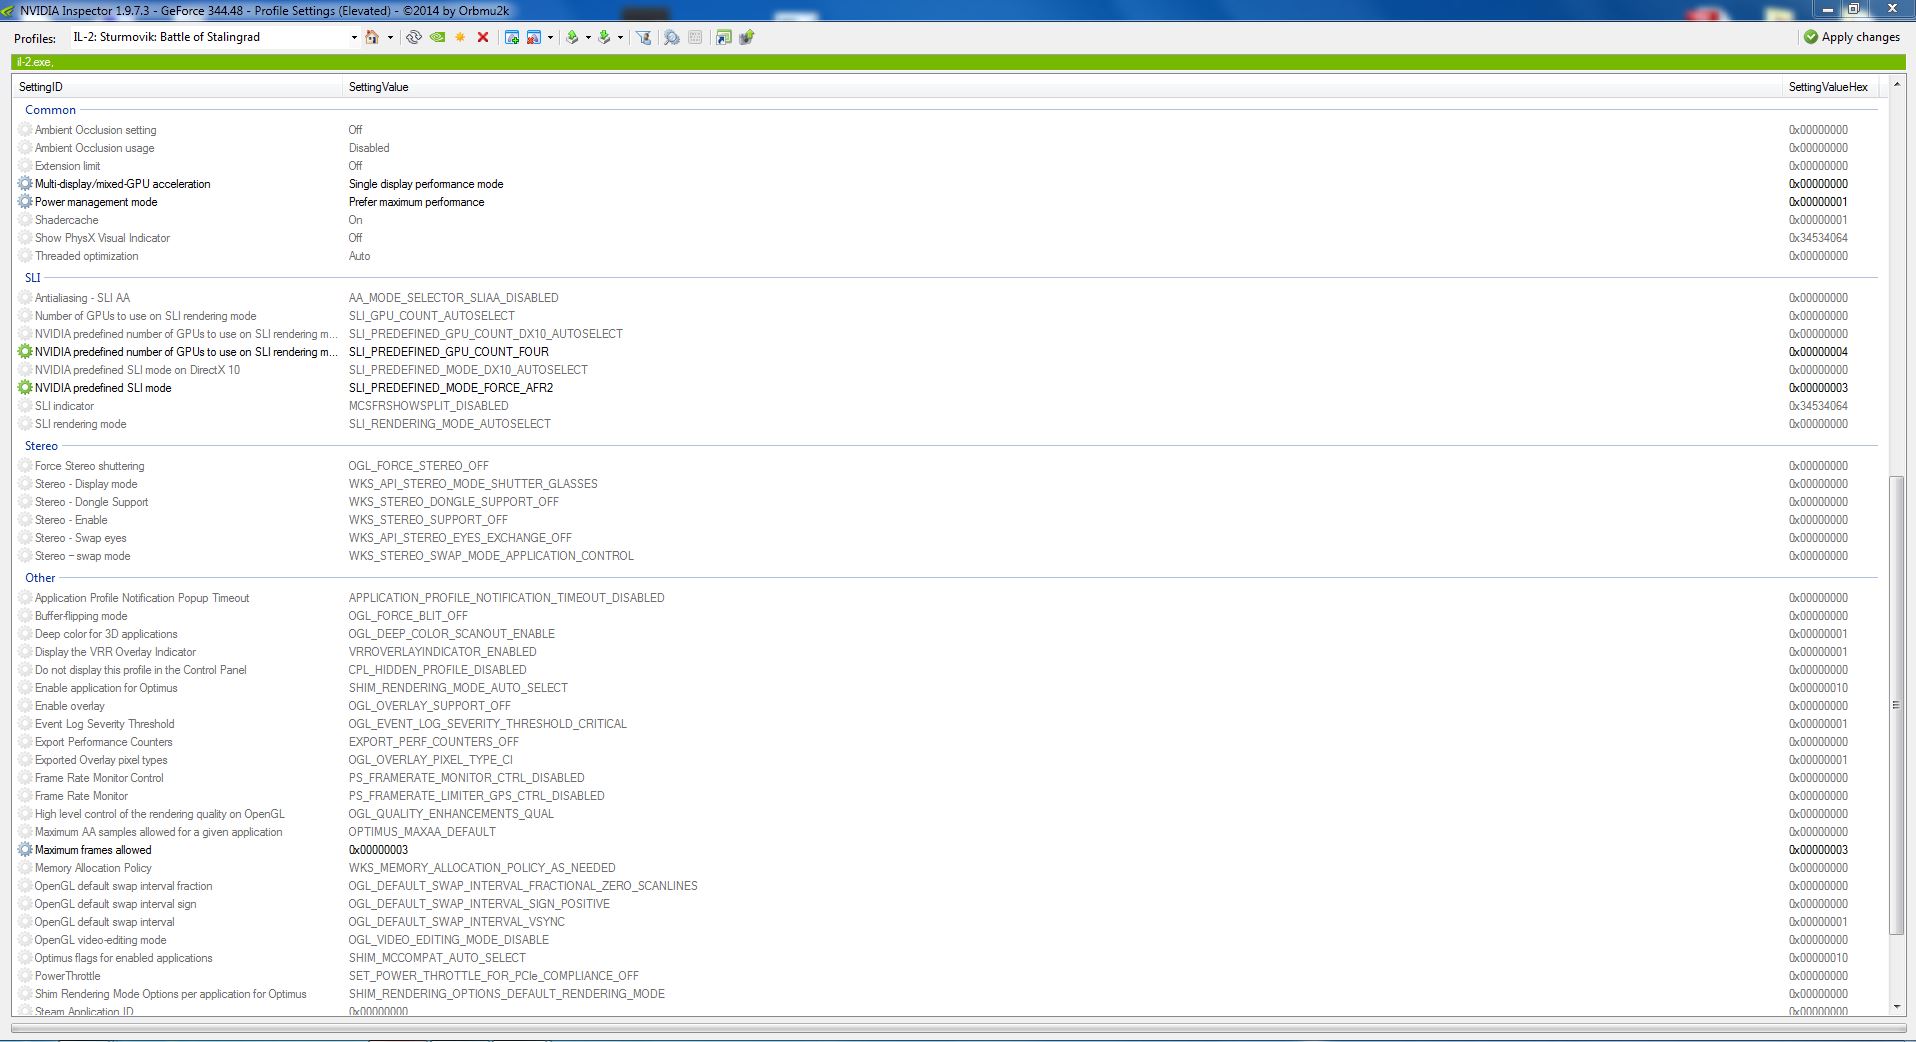Select value SLI_PREDEFINED_GPU_COUNT_FOUR

[449, 352]
